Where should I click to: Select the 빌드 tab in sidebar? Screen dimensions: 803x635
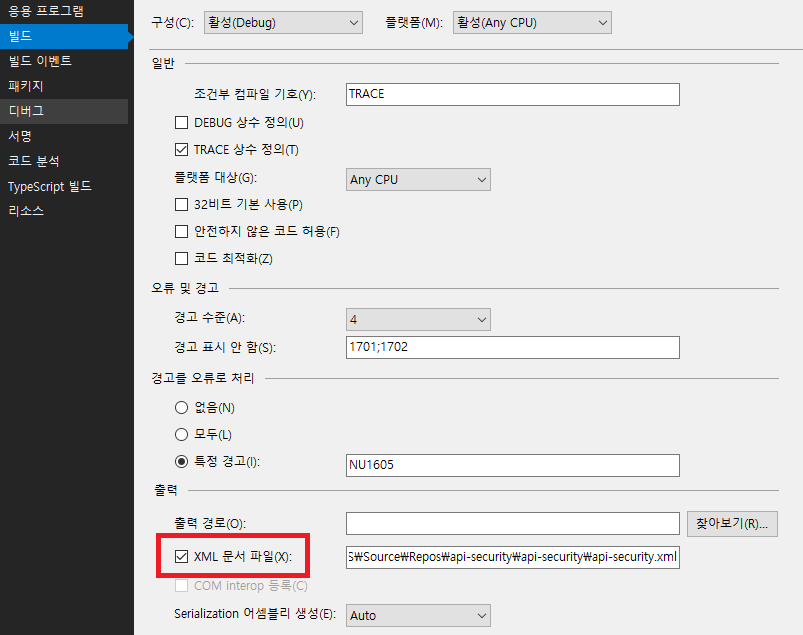(64, 36)
